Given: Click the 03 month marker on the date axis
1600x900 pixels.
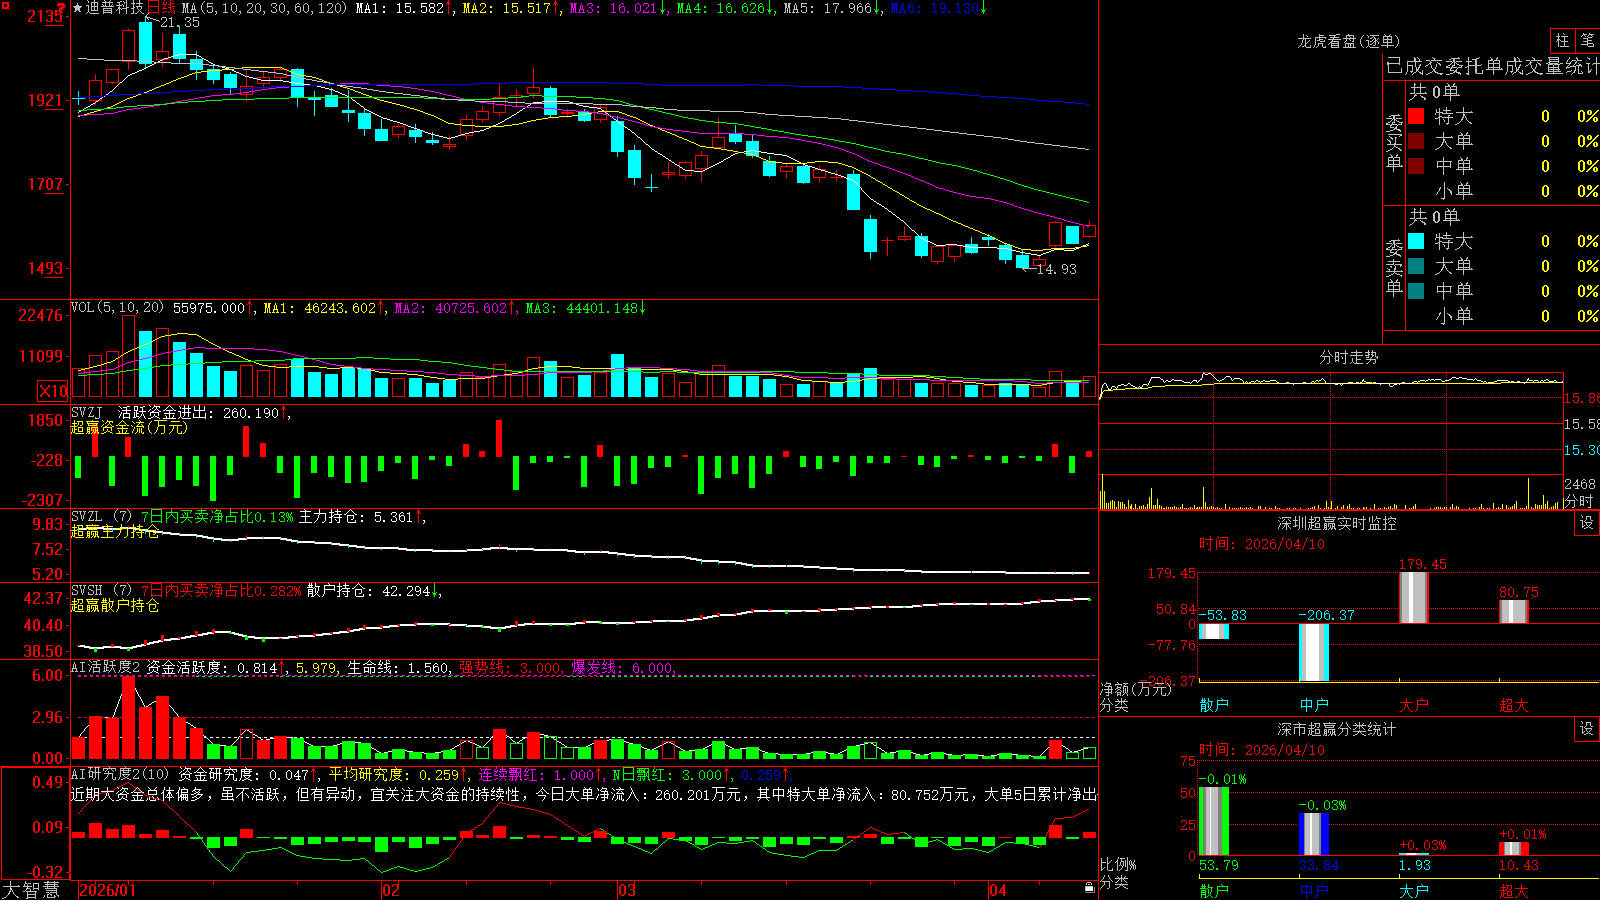Looking at the screenshot, I should point(627,890).
